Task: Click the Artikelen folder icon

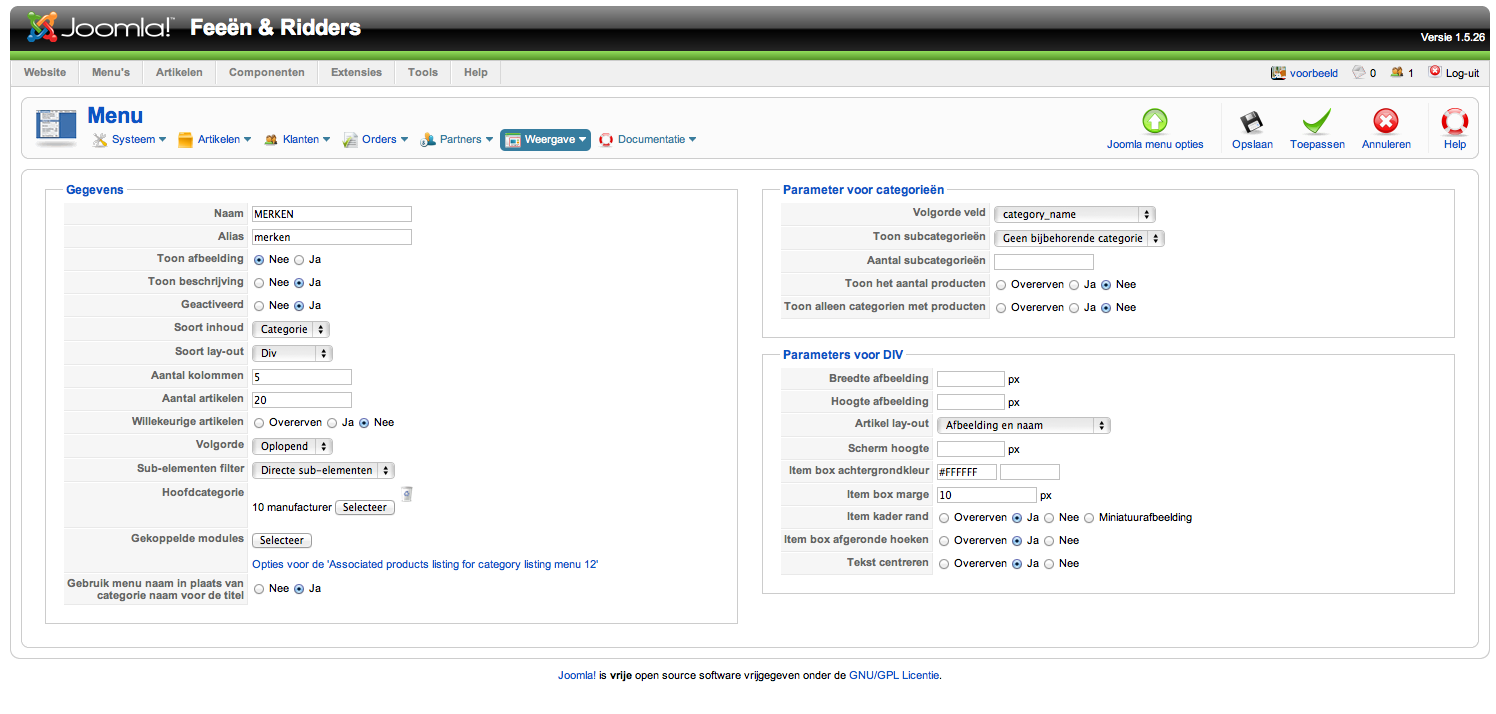Action: pyautogui.click(x=185, y=140)
